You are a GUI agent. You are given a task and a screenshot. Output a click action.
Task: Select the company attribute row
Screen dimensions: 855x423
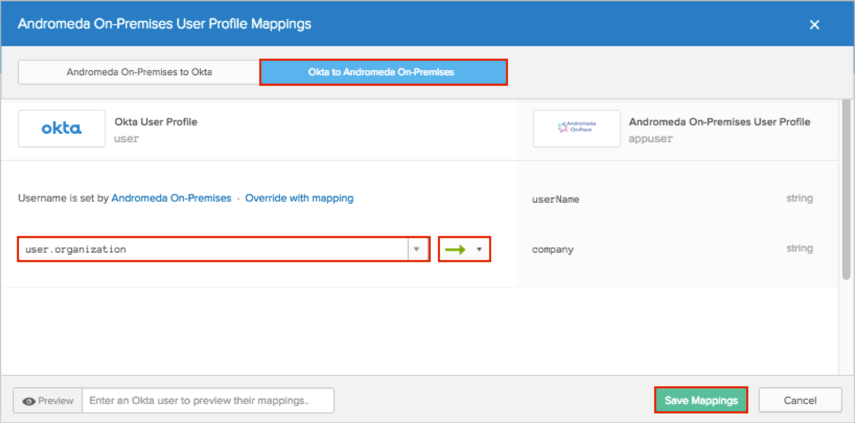pyautogui.click(x=672, y=249)
